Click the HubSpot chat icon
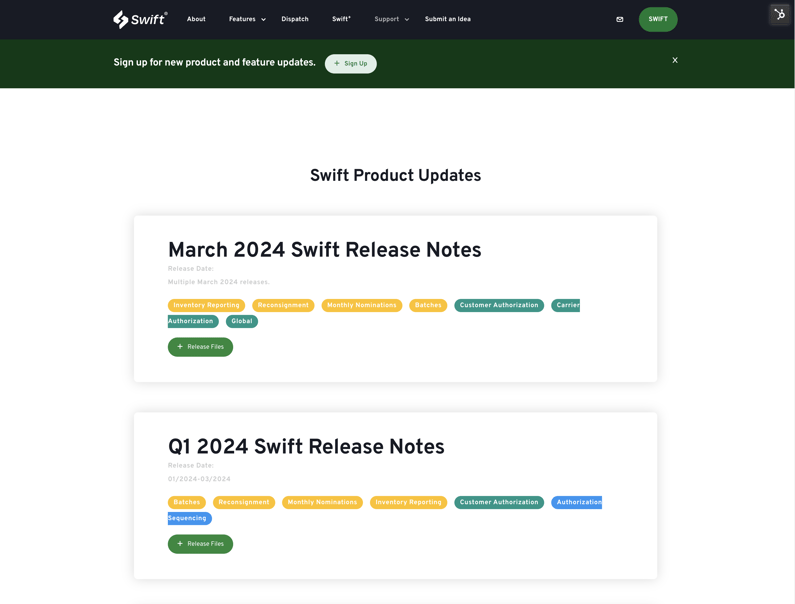 pos(780,14)
